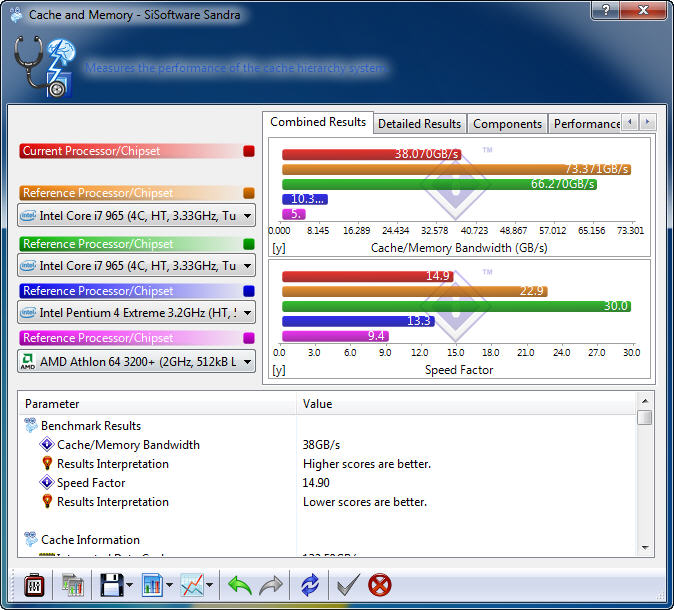Viewport: 674px width, 610px height.
Task: Click the lightbulb icon beside 'Higher scores are better'
Action: click(x=47, y=463)
